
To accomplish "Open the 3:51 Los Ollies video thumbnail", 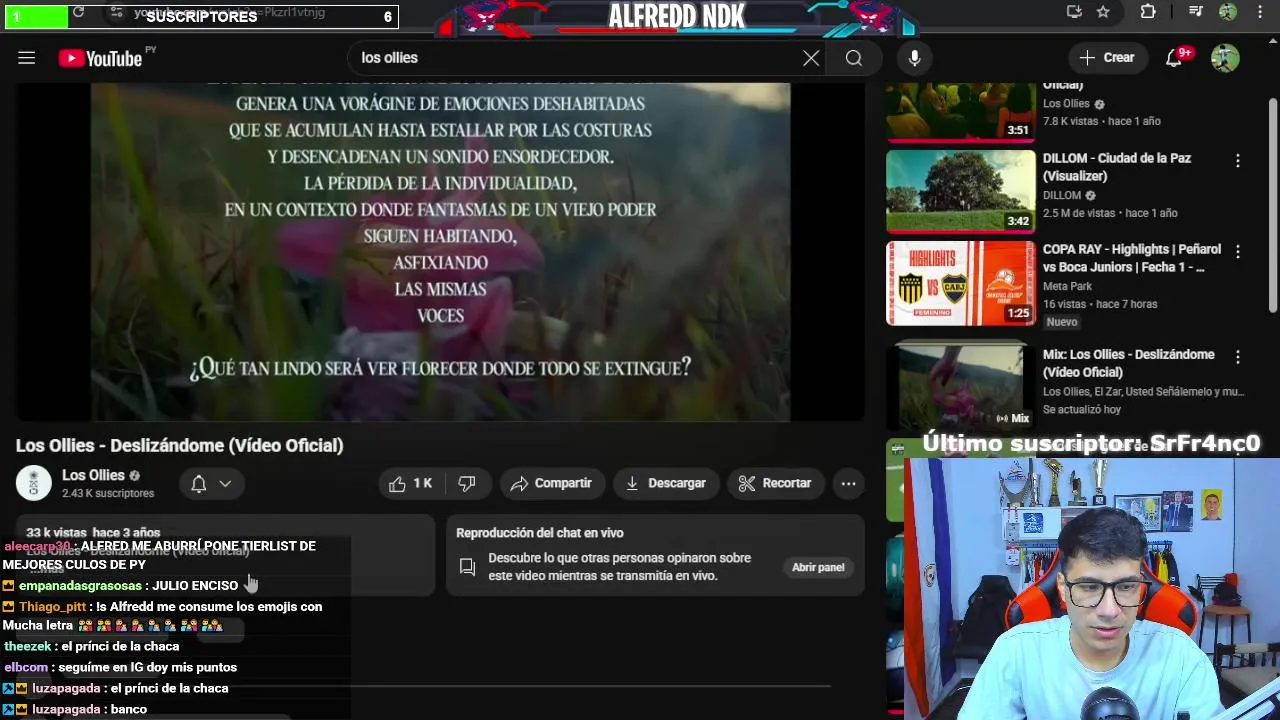I will 961,112.
